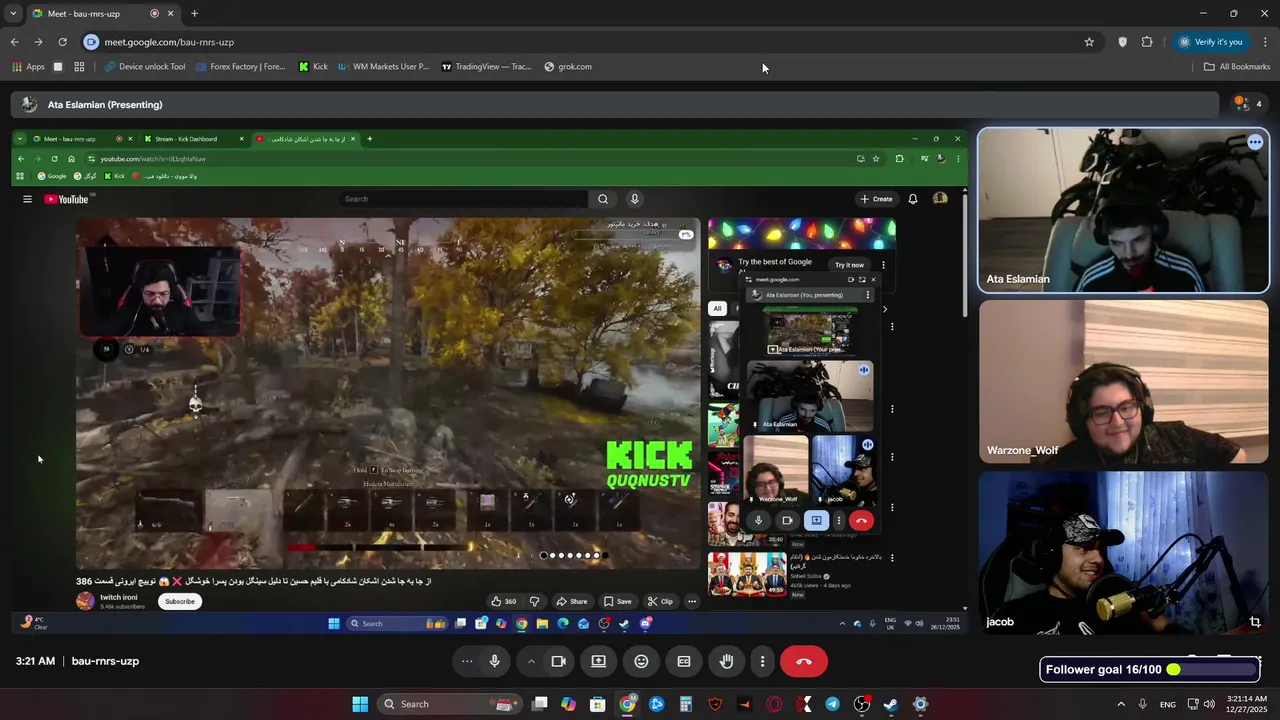Switch to Chrome on the taskbar
Viewport: 1280px width, 720px height.
627,704
